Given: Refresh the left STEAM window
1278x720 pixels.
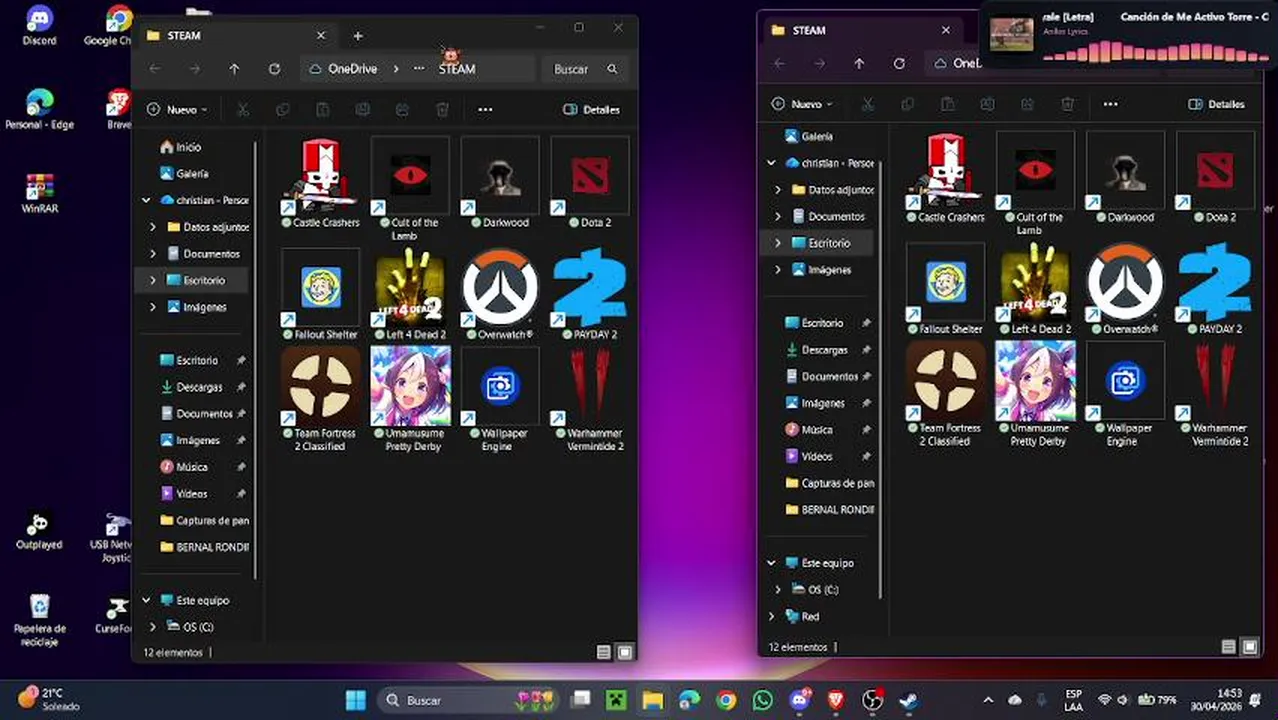Looking at the screenshot, I should click(x=274, y=69).
